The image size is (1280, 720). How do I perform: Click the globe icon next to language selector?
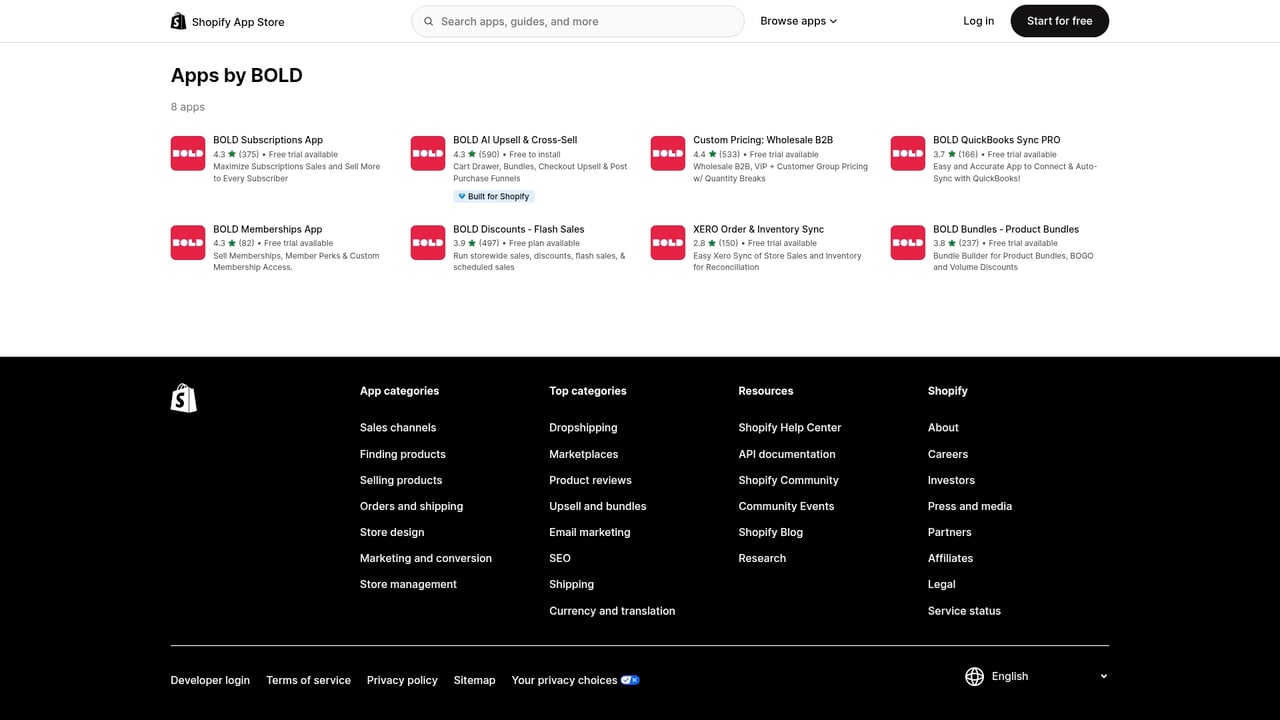click(x=974, y=676)
